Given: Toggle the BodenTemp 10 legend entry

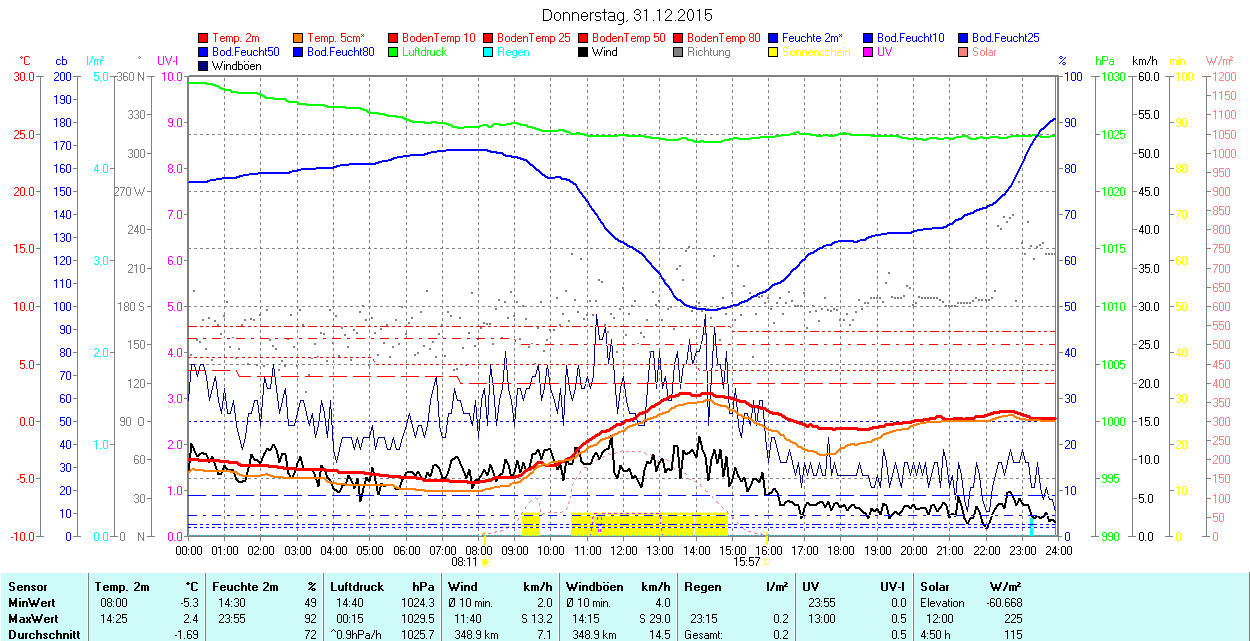Looking at the screenshot, I should coord(438,38).
